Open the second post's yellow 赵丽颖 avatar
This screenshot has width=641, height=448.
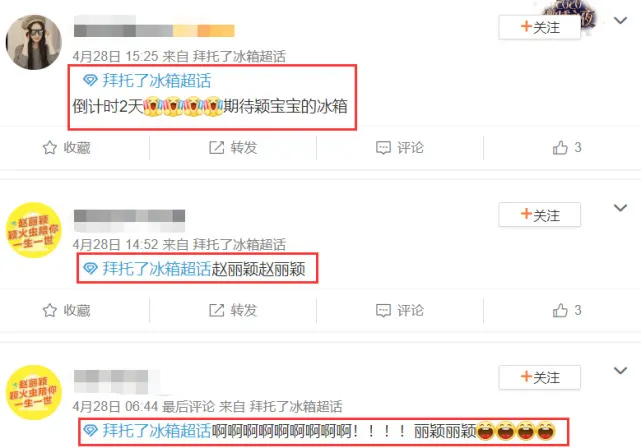pyautogui.click(x=34, y=230)
